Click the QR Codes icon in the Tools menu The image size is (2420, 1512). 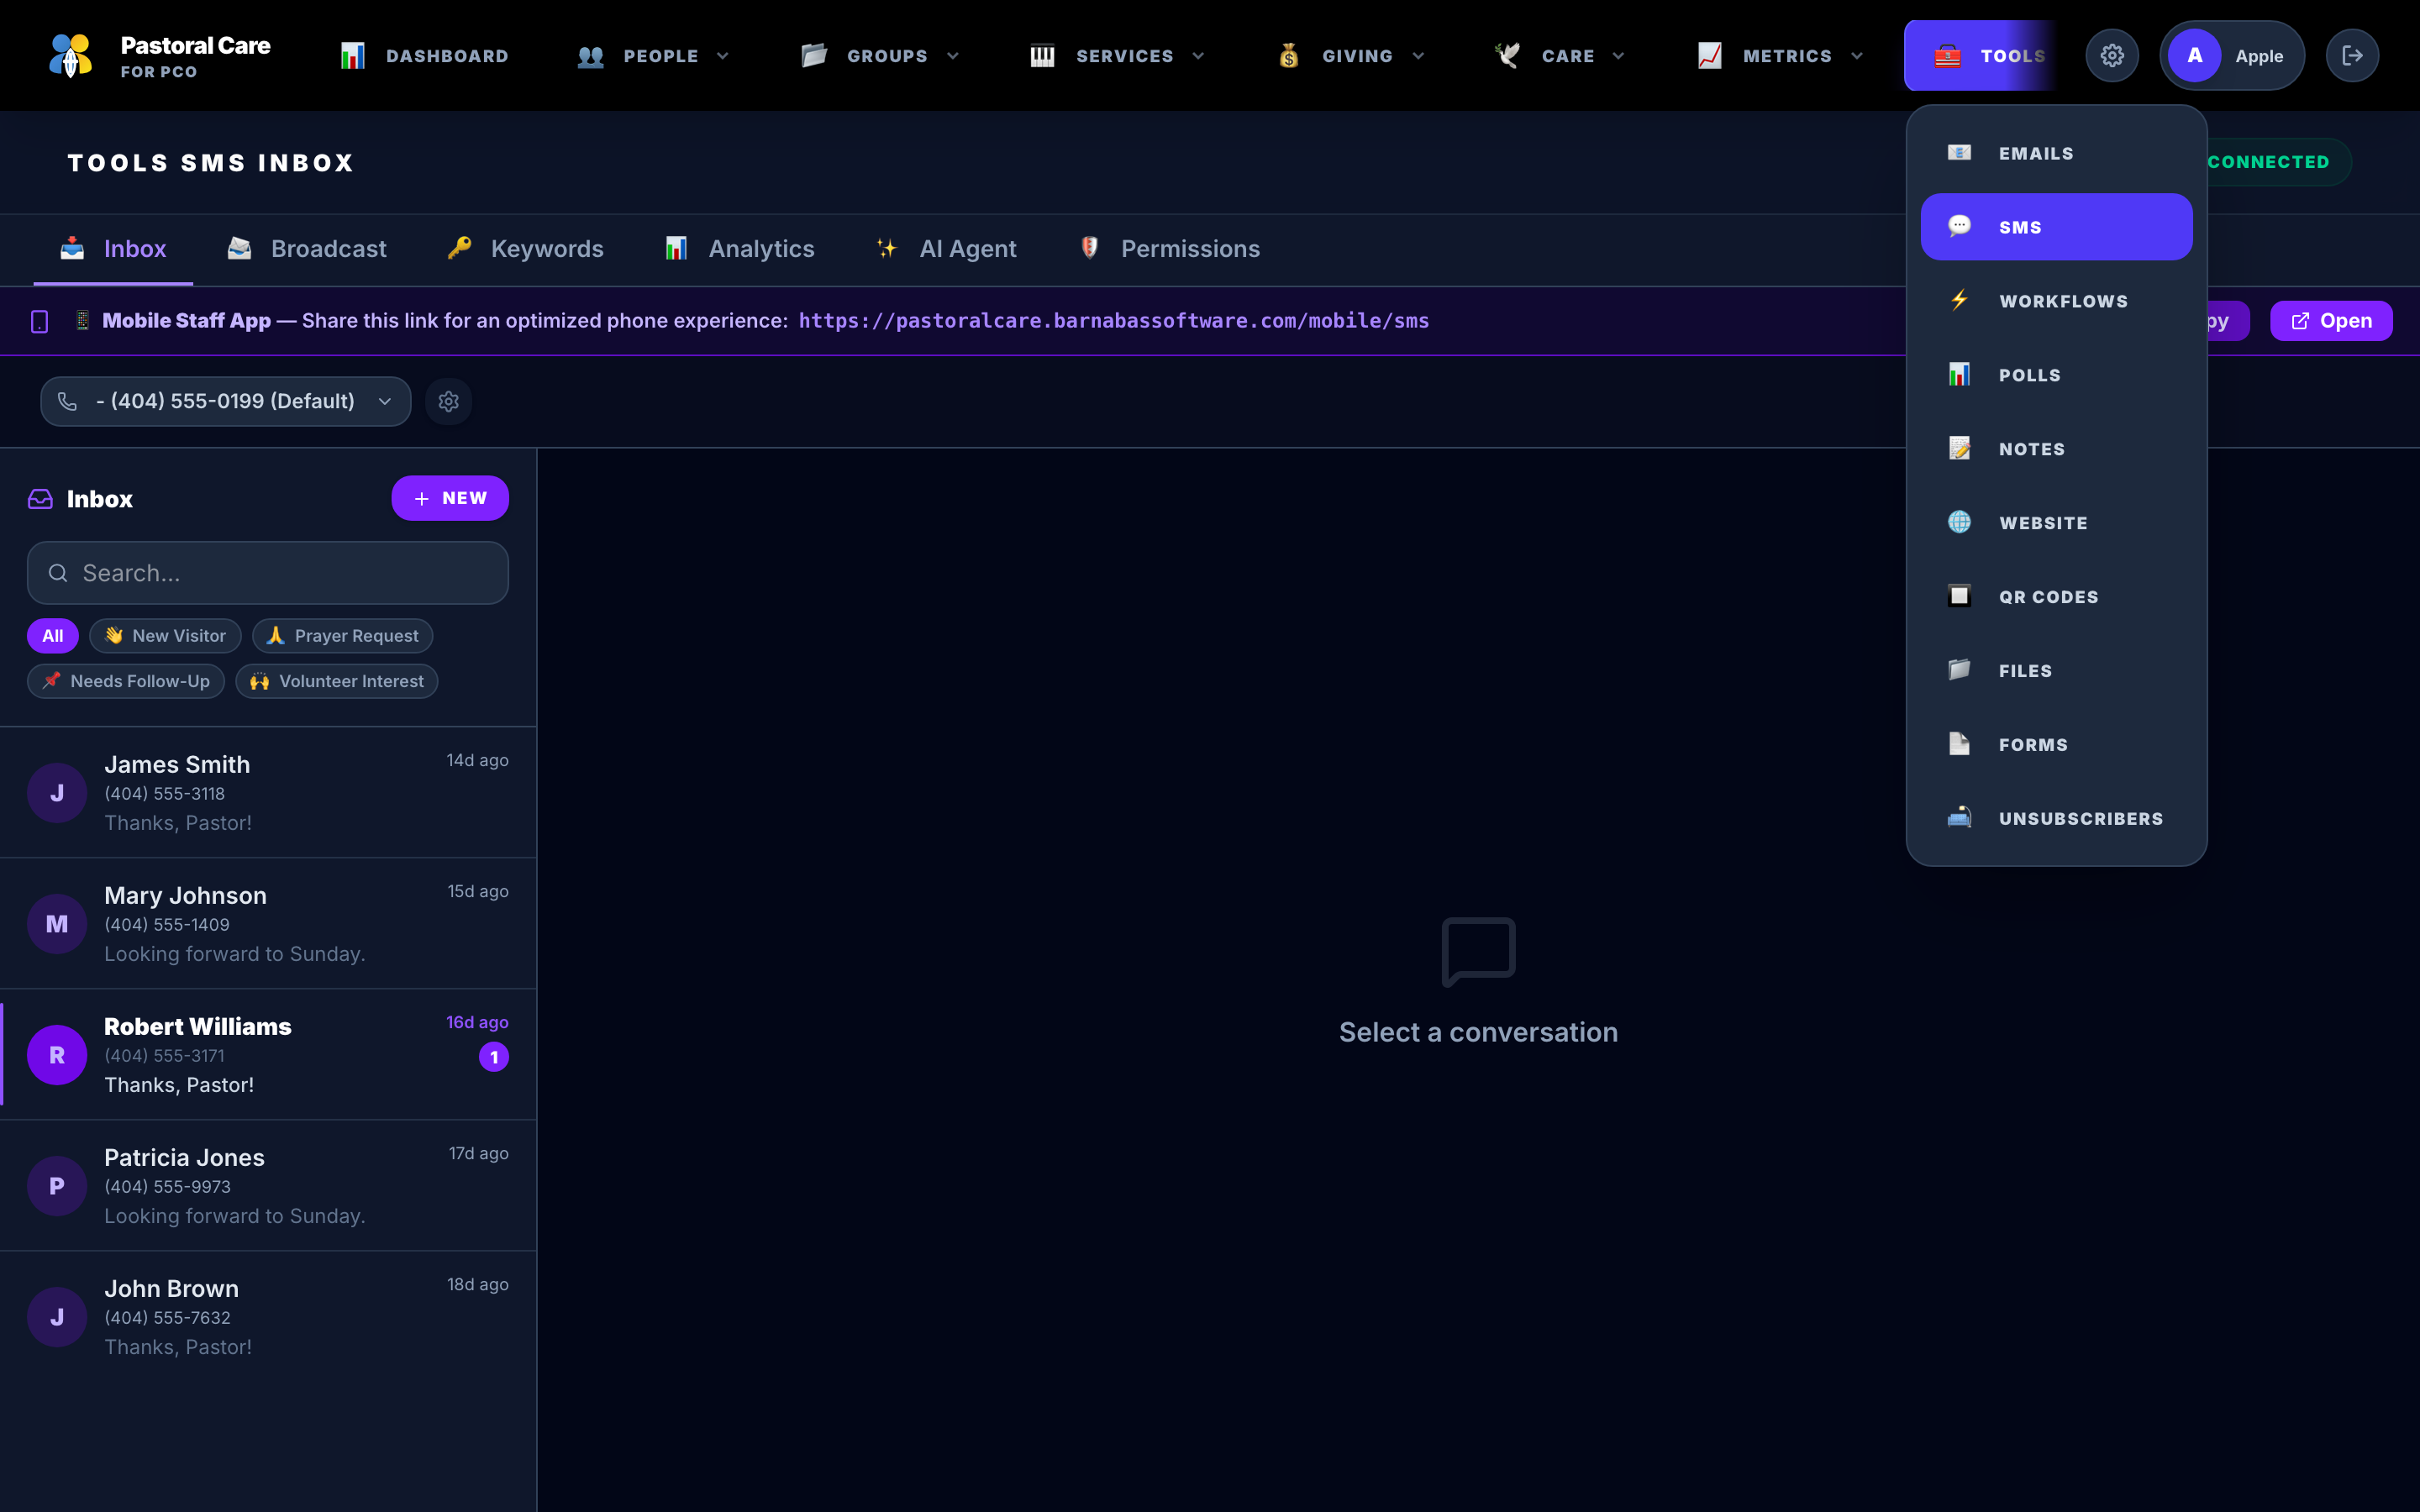1959,596
